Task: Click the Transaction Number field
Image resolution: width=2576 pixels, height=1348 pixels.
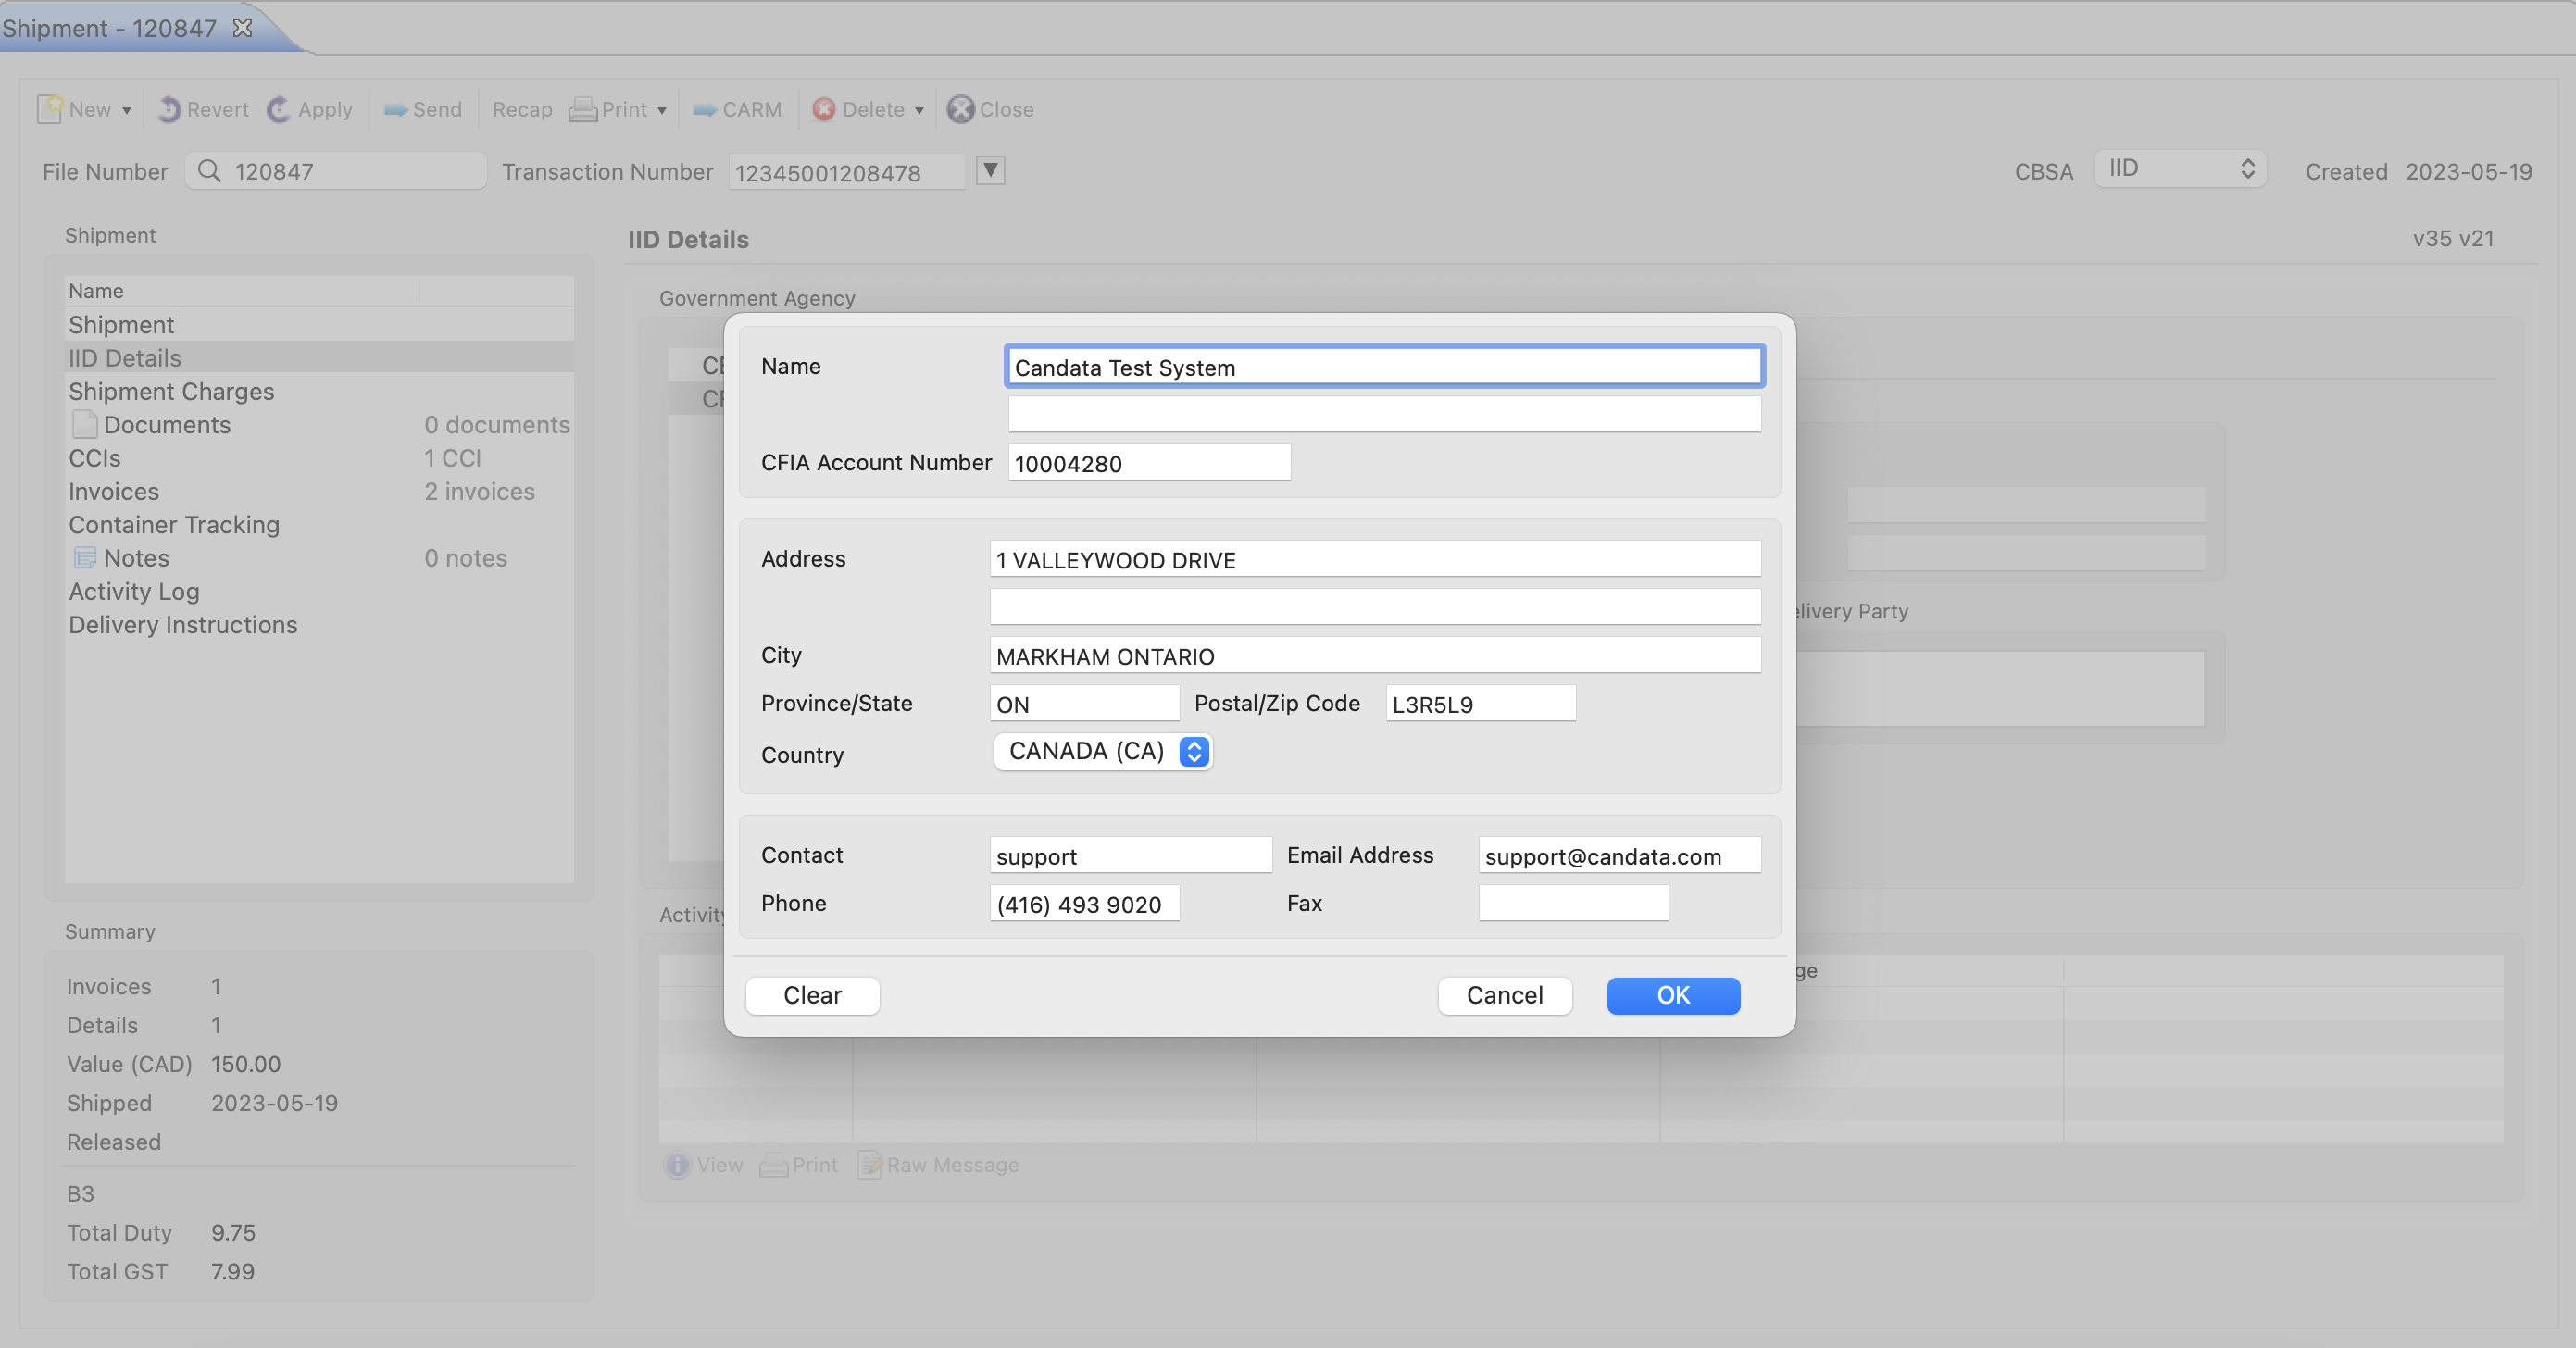Action: [x=846, y=172]
